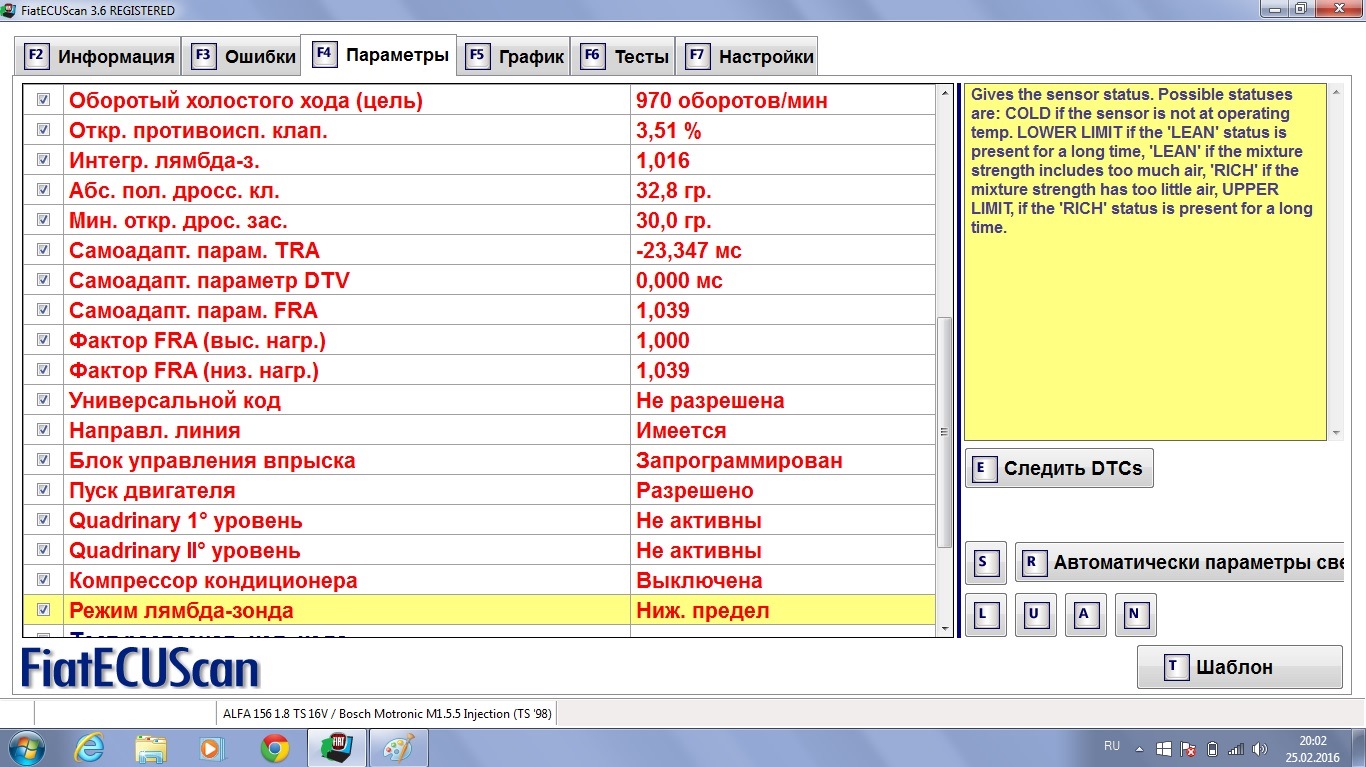This screenshot has height=767, width=1366.
Task: Go to the Тесты tab
Action: click(625, 56)
